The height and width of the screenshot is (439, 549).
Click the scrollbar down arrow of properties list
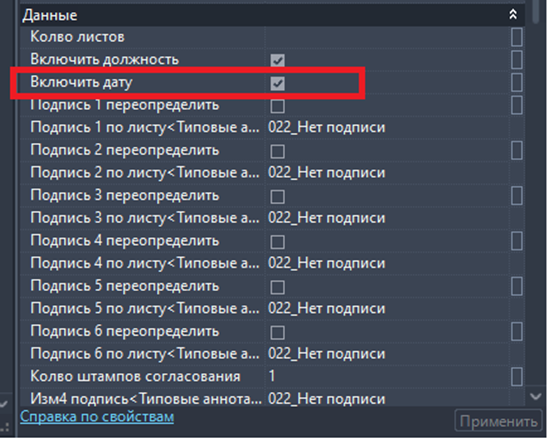(x=536, y=397)
